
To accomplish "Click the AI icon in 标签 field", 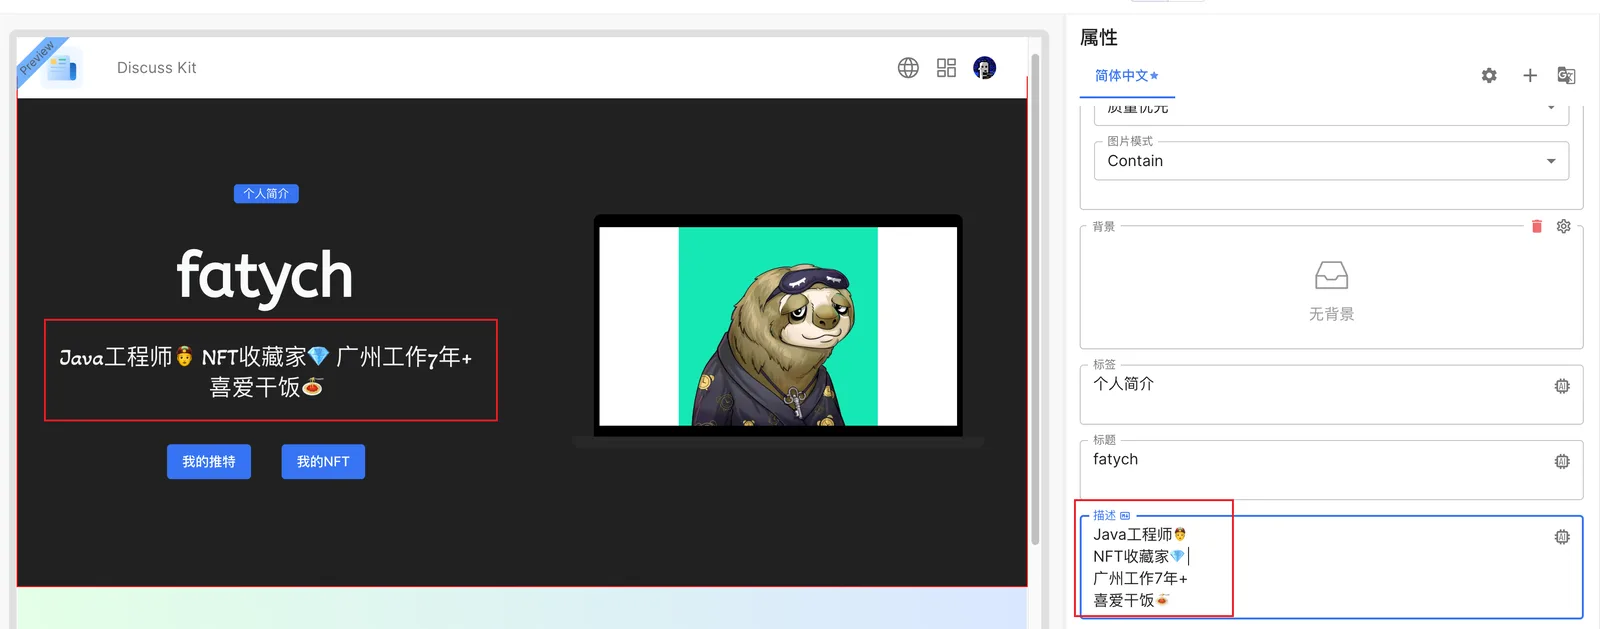I will pyautogui.click(x=1562, y=386).
